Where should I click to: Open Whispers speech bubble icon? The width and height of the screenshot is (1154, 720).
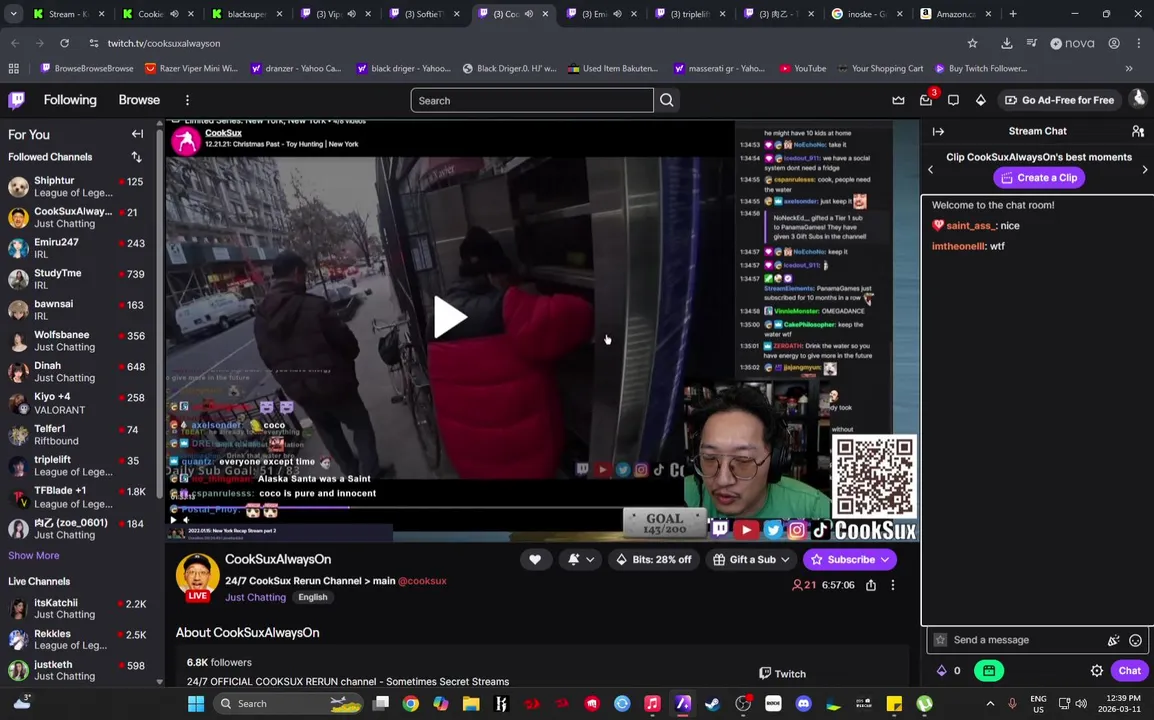point(953,100)
